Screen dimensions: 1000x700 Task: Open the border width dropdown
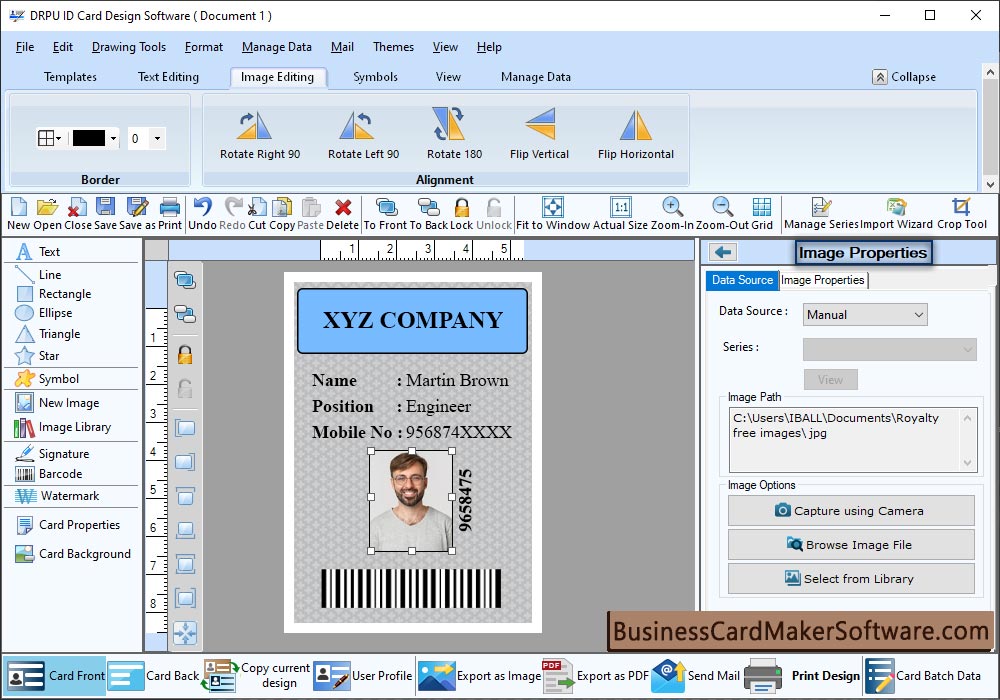pos(157,138)
